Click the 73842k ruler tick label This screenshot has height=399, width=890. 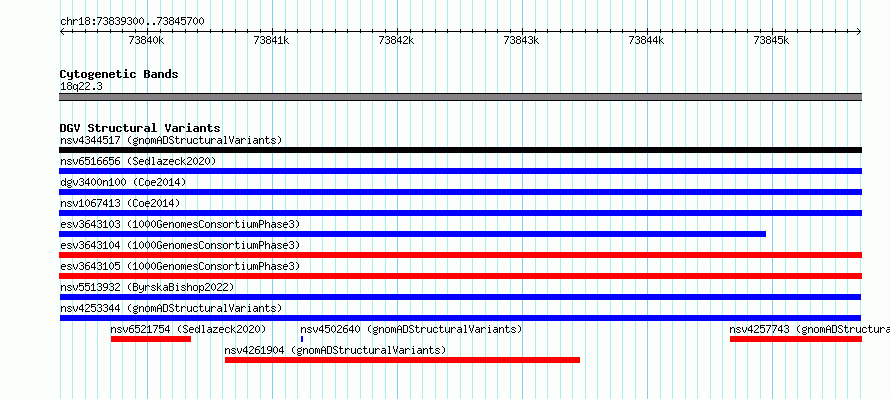tap(396, 40)
